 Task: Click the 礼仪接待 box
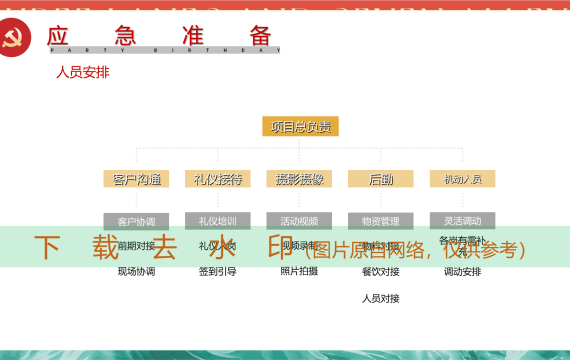tap(218, 179)
